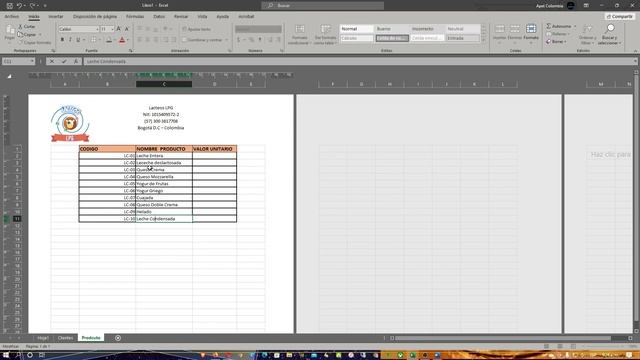Click the red font color icon
640x360 pixels.
(122, 40)
